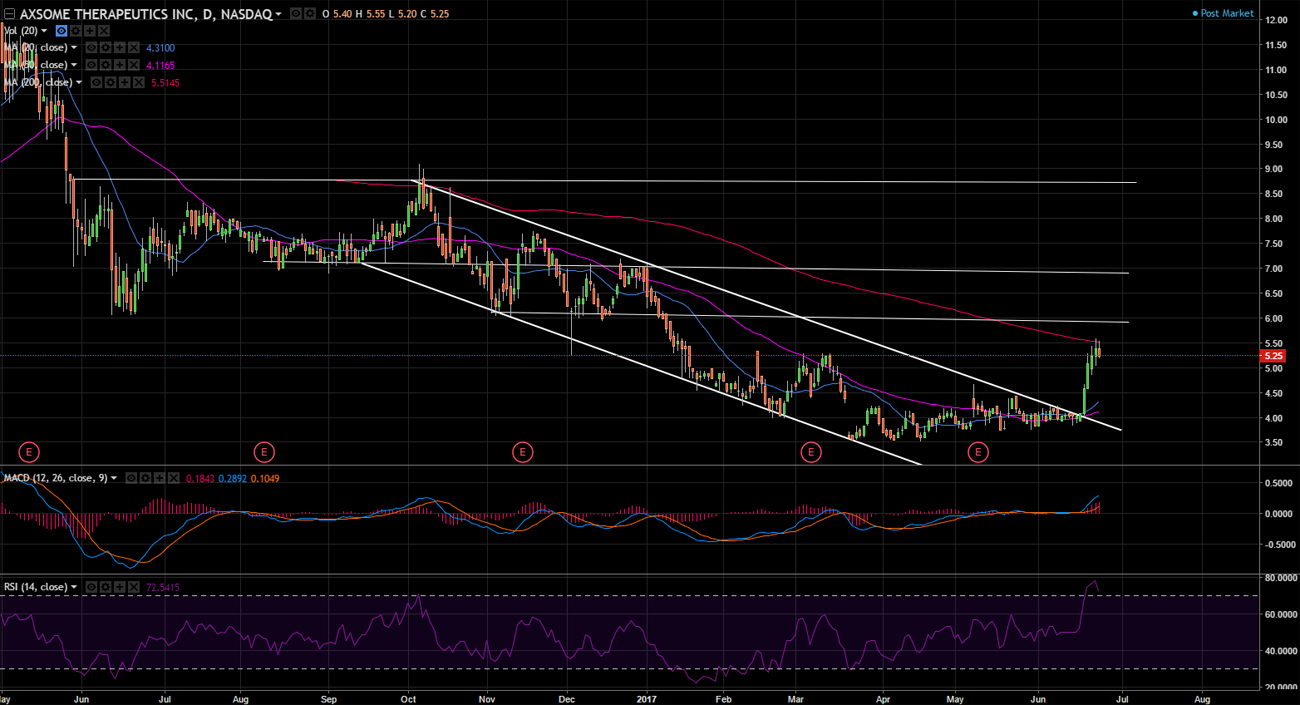The width and height of the screenshot is (1300, 705).
Task: Click the MA 200 value 5.5145
Action: click(165, 82)
